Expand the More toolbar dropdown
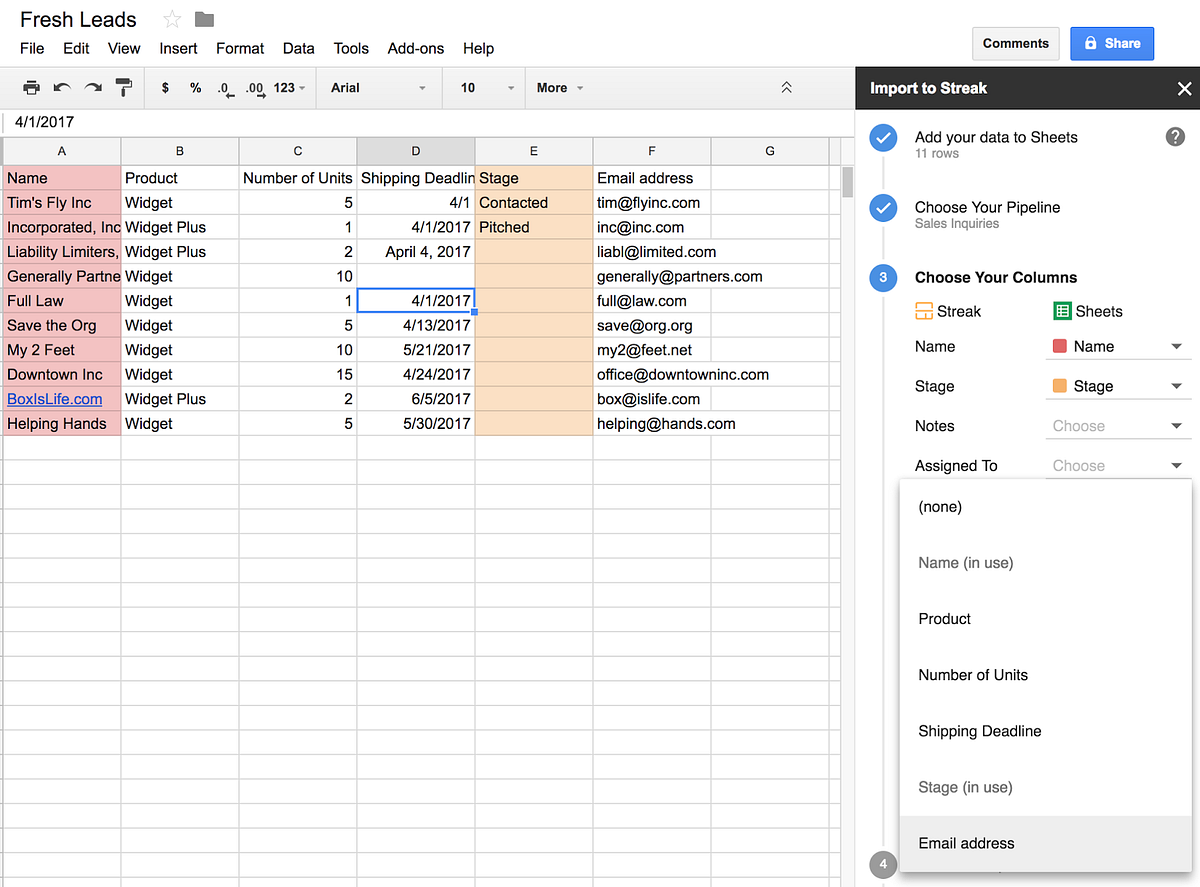1200x887 pixels. point(560,88)
